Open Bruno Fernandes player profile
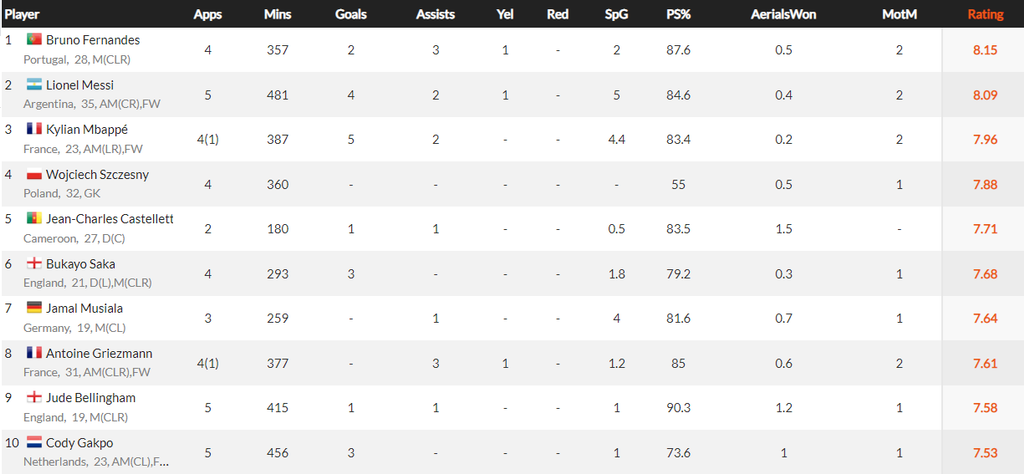 pyautogui.click(x=93, y=40)
